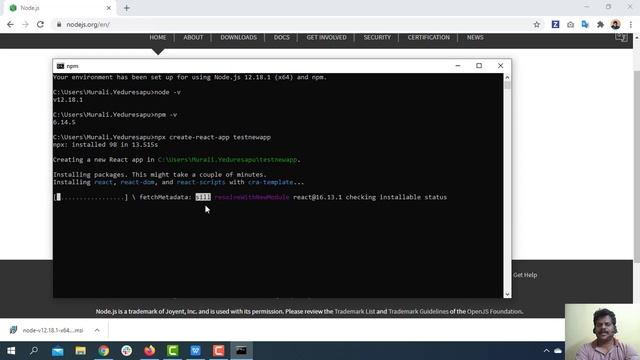Expand the download item options chevron
The width and height of the screenshot is (640, 360).
point(97,330)
